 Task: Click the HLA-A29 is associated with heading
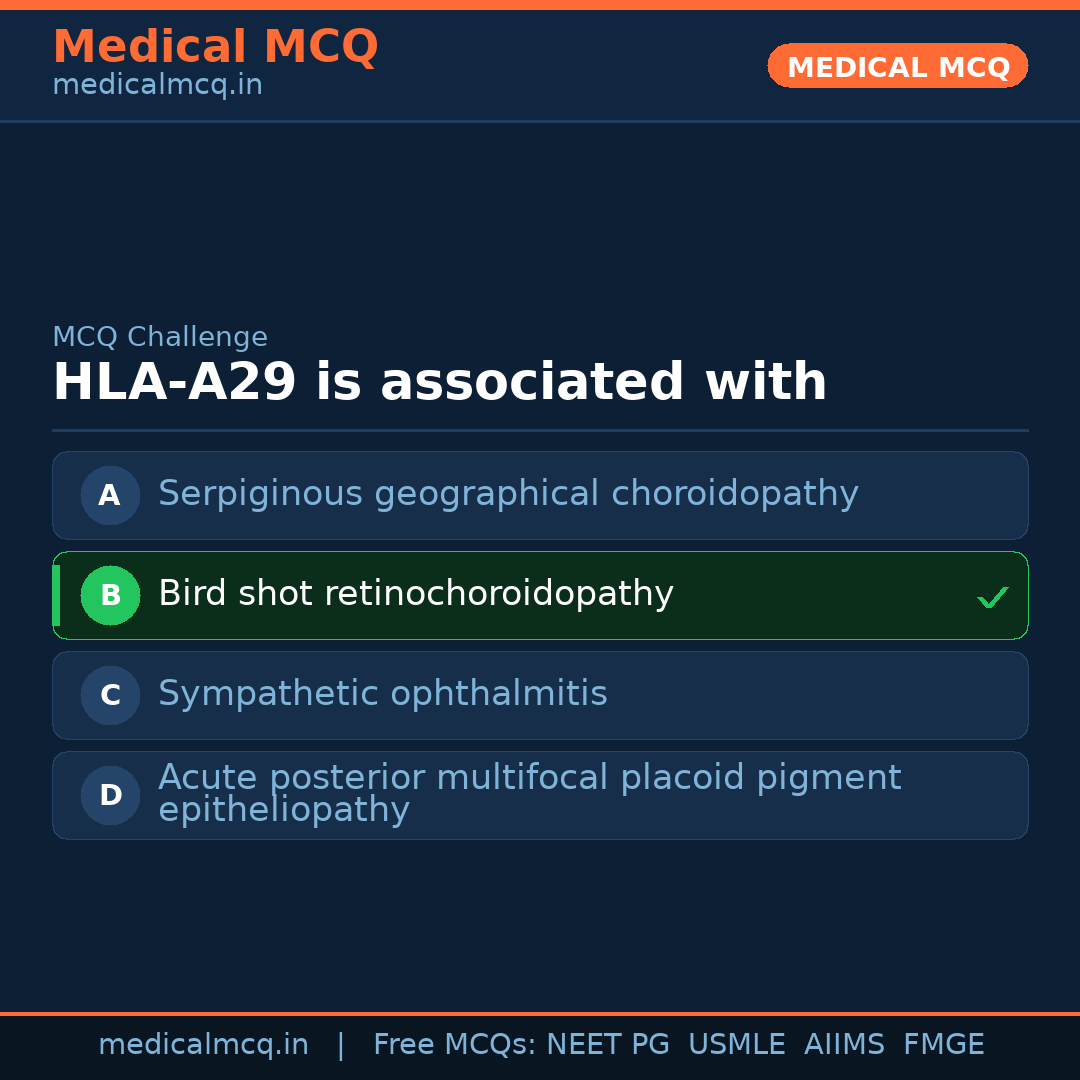439,383
